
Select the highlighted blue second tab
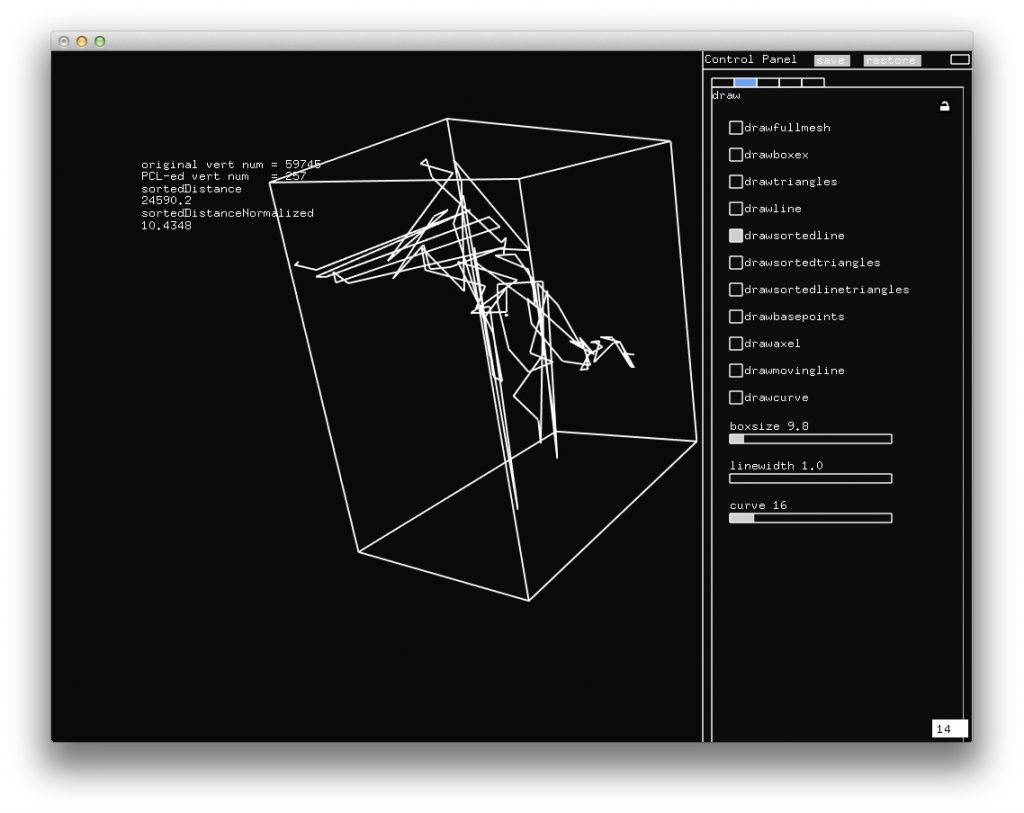[745, 82]
